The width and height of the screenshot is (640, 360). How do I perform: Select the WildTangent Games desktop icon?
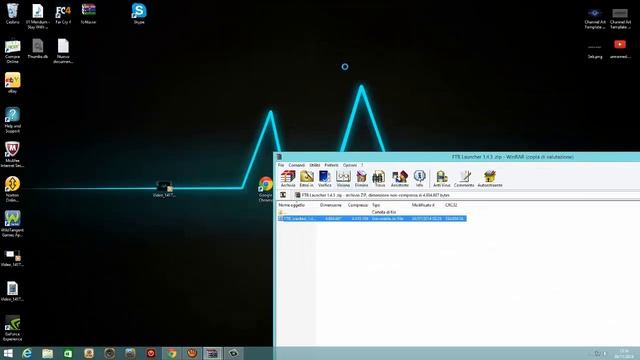12,224
